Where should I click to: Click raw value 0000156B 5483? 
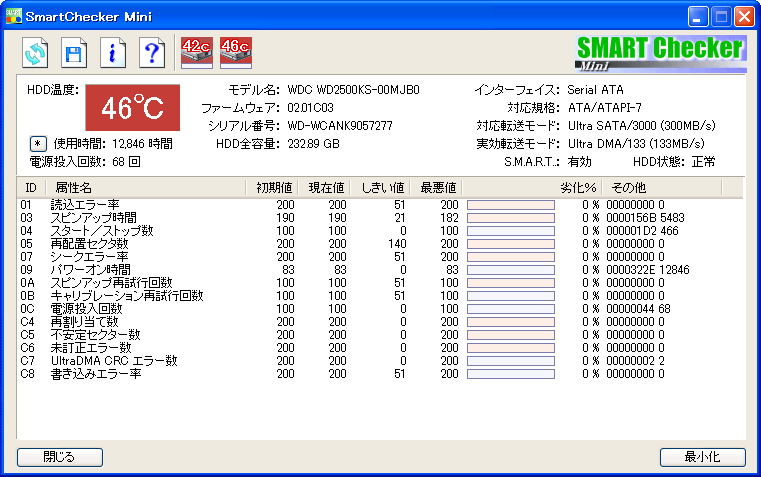pos(645,218)
